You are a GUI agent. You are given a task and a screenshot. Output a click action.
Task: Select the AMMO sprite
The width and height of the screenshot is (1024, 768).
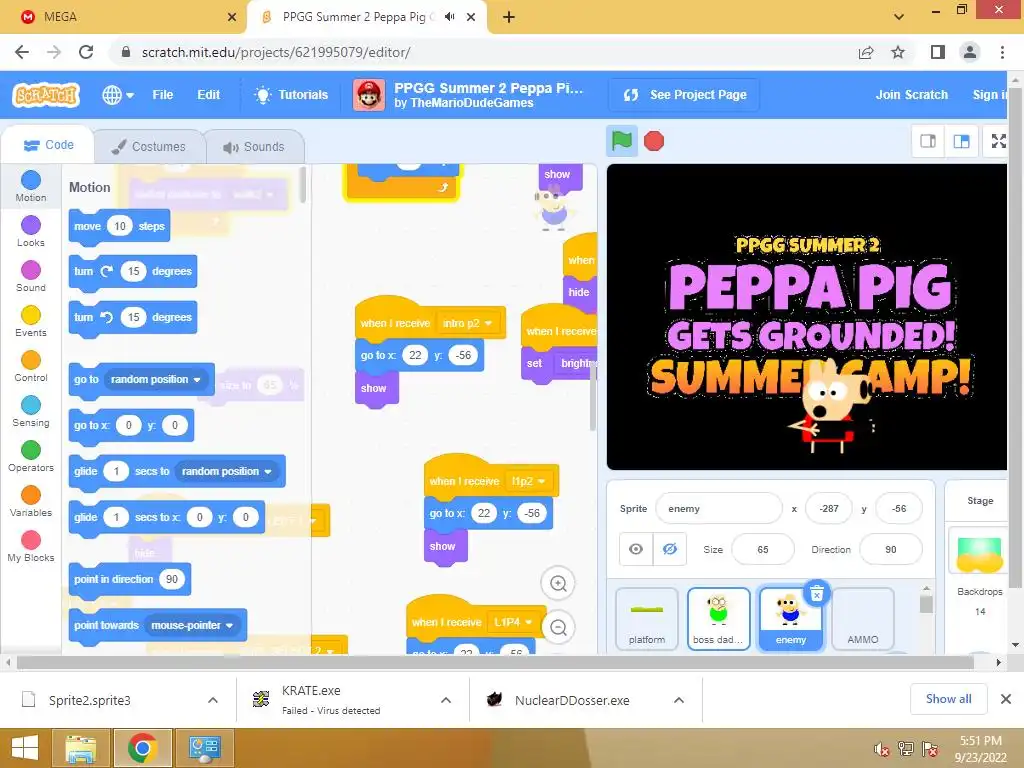click(x=863, y=619)
